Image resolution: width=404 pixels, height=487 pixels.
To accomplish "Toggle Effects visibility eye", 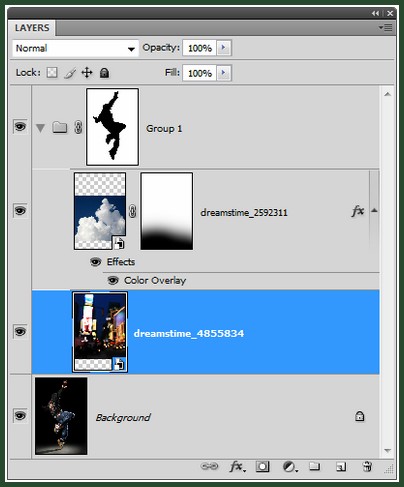I will tap(96, 262).
